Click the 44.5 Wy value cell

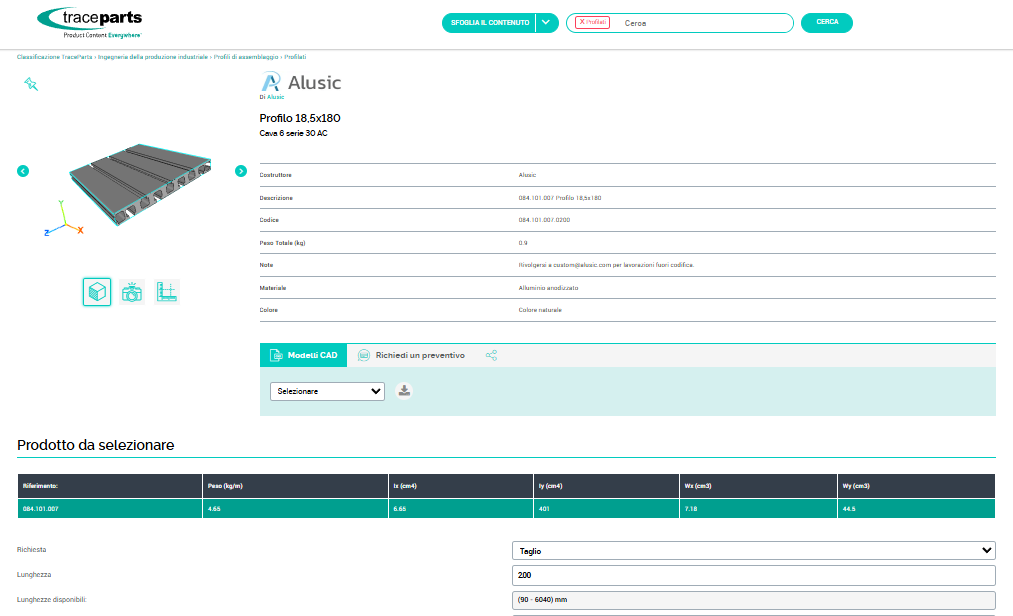[917, 509]
